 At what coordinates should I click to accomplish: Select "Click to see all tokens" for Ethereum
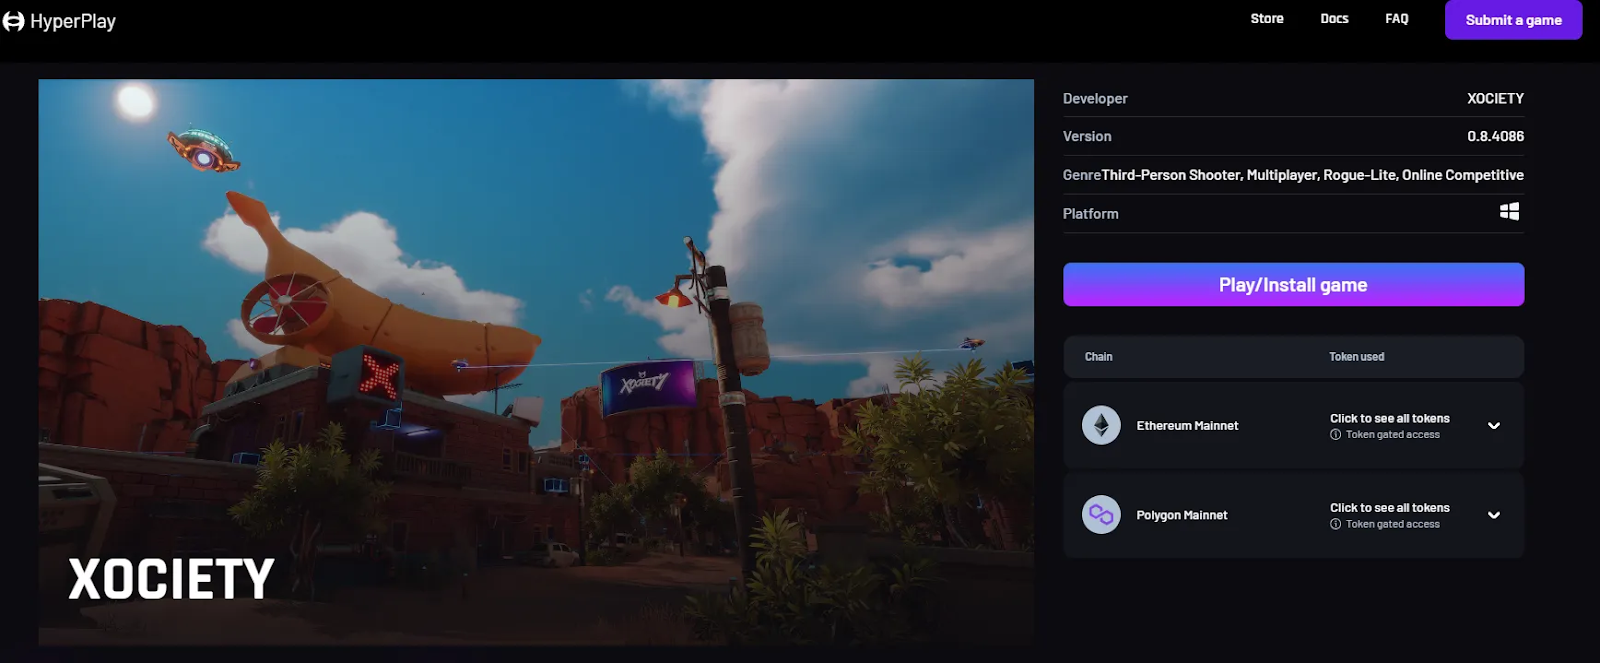[1389, 419]
